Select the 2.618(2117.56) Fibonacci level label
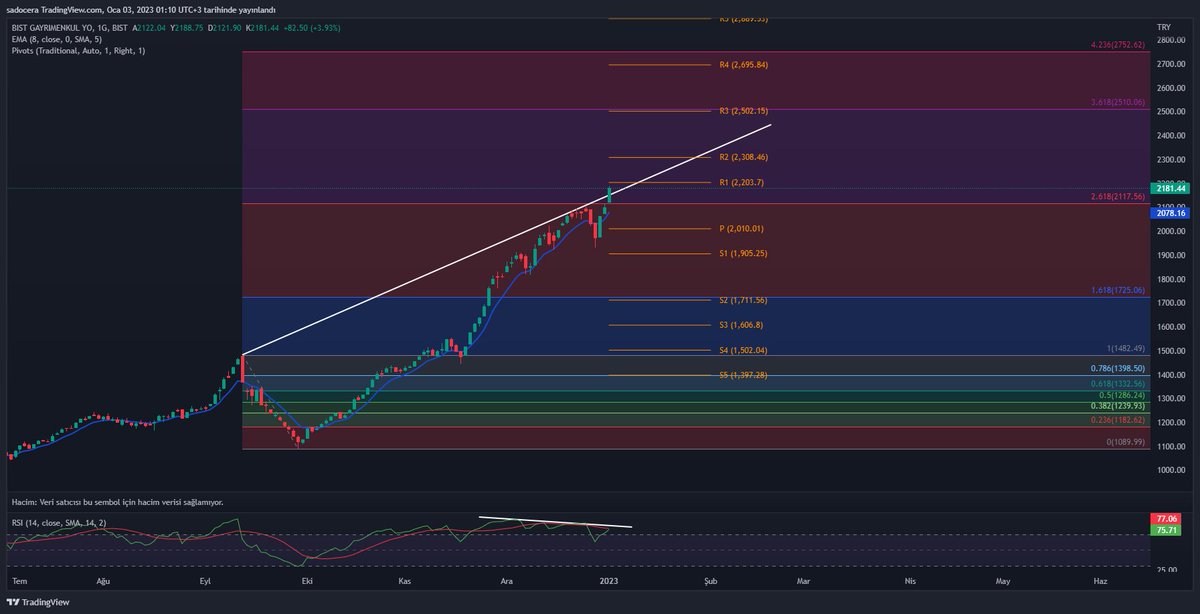 coord(1117,198)
